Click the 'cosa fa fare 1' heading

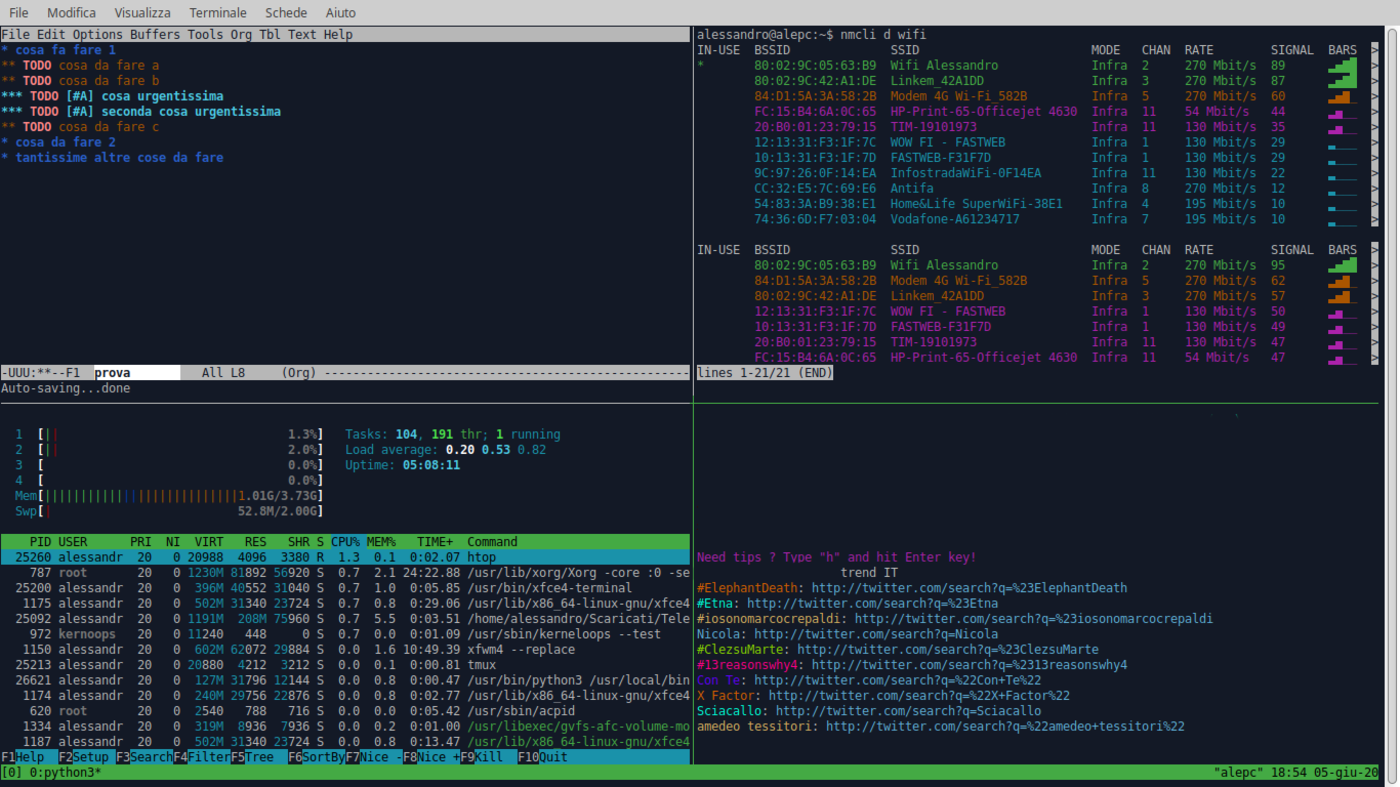[65, 50]
